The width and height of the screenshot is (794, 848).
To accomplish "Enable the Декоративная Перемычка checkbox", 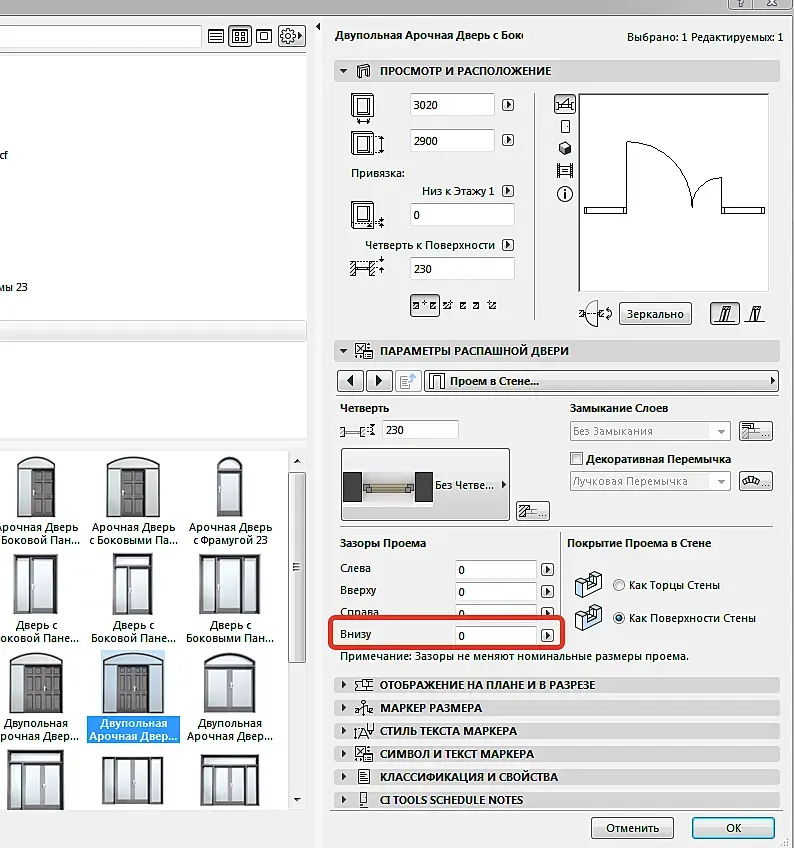I will point(577,459).
